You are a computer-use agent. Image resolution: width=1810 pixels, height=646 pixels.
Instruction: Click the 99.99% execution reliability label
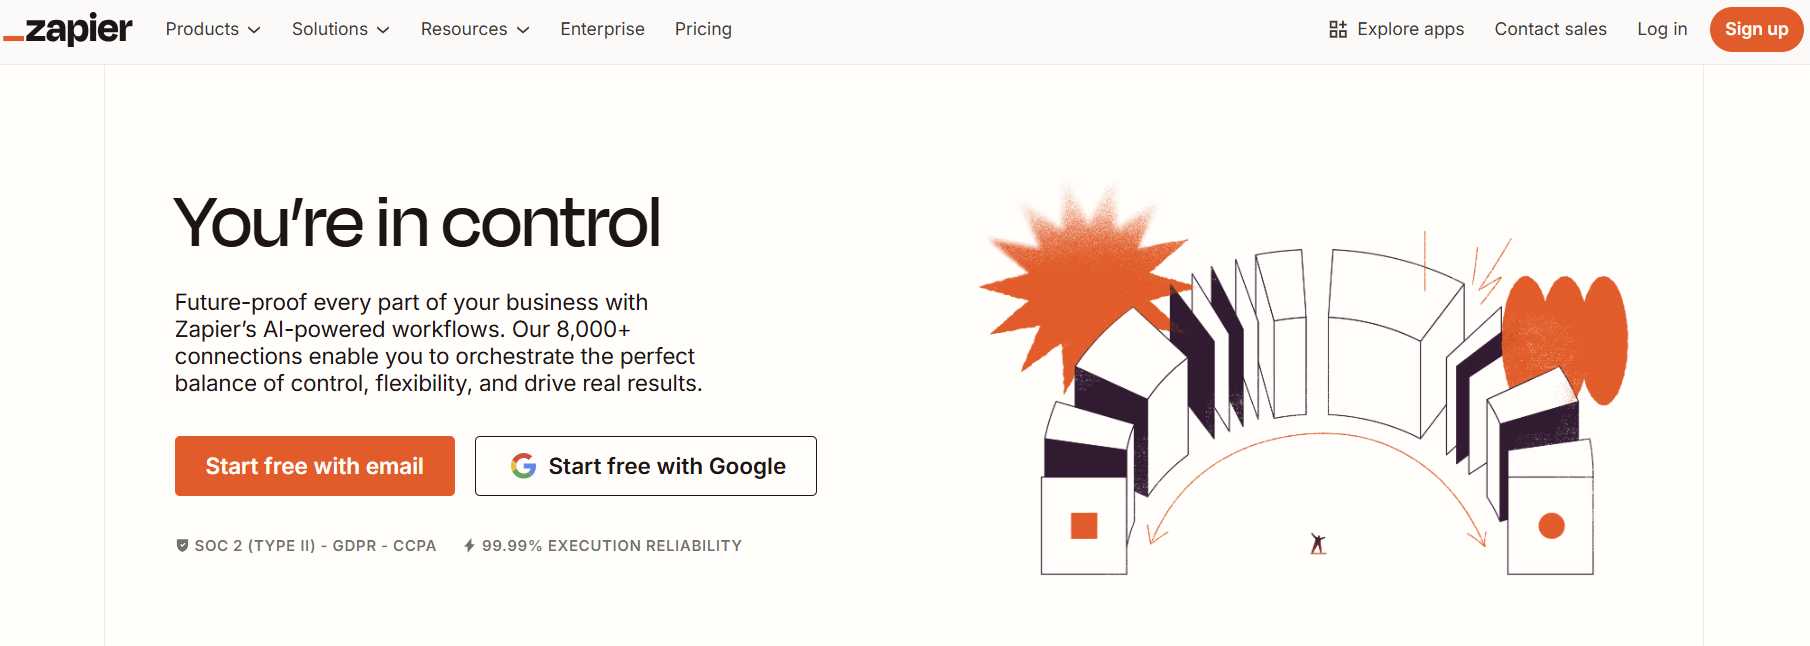(612, 545)
